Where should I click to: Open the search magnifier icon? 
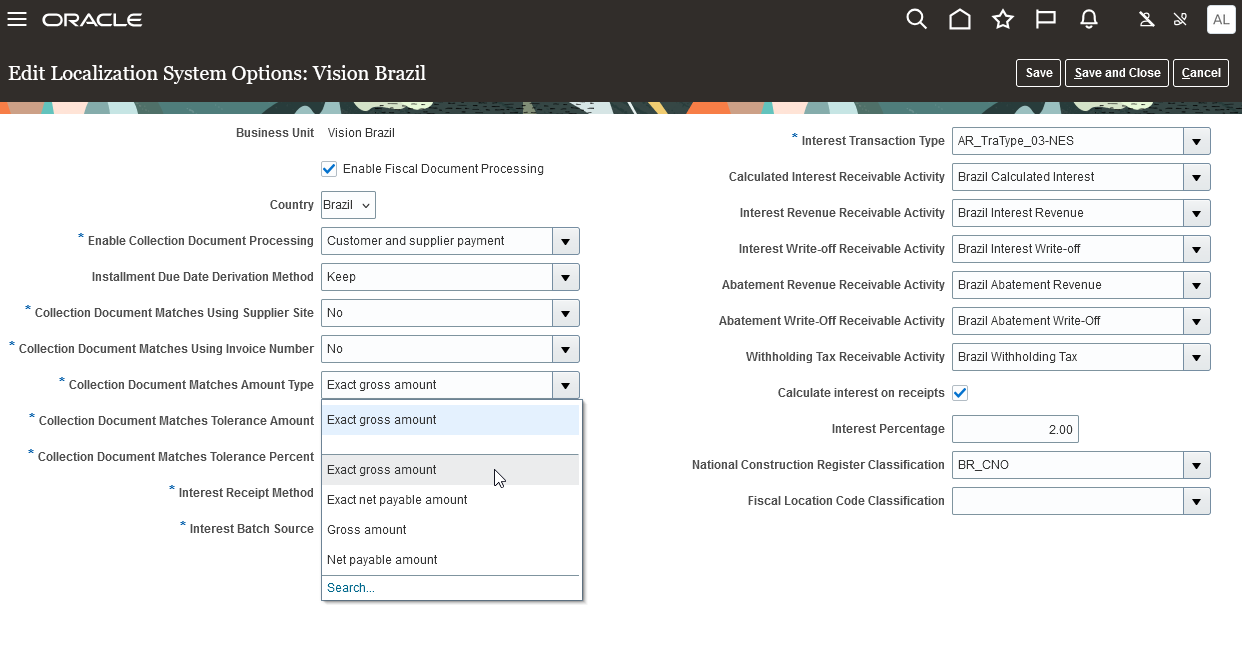point(916,20)
